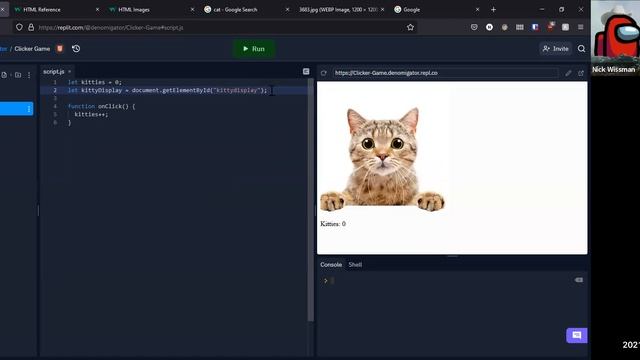The image size is (640, 360).
Task: Open the purple chat bubble button
Action: coord(577,336)
